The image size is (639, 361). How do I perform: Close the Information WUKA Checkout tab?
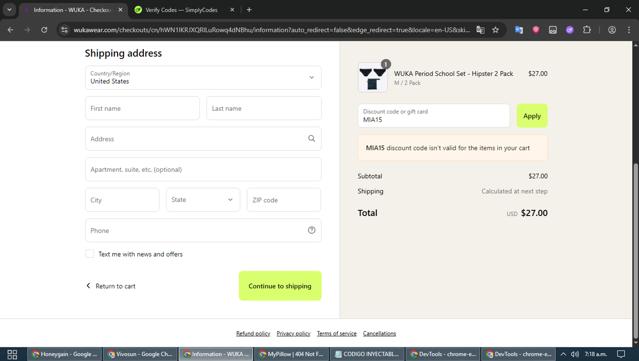click(x=120, y=10)
